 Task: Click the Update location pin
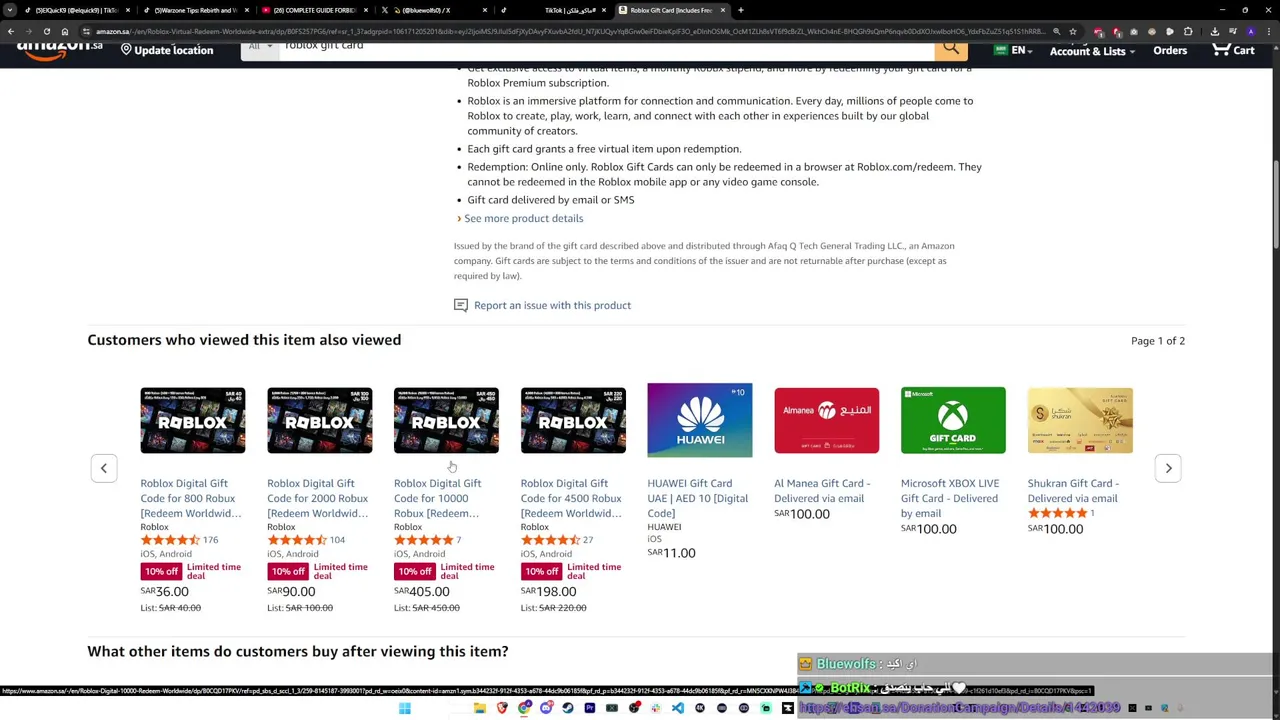point(127,49)
